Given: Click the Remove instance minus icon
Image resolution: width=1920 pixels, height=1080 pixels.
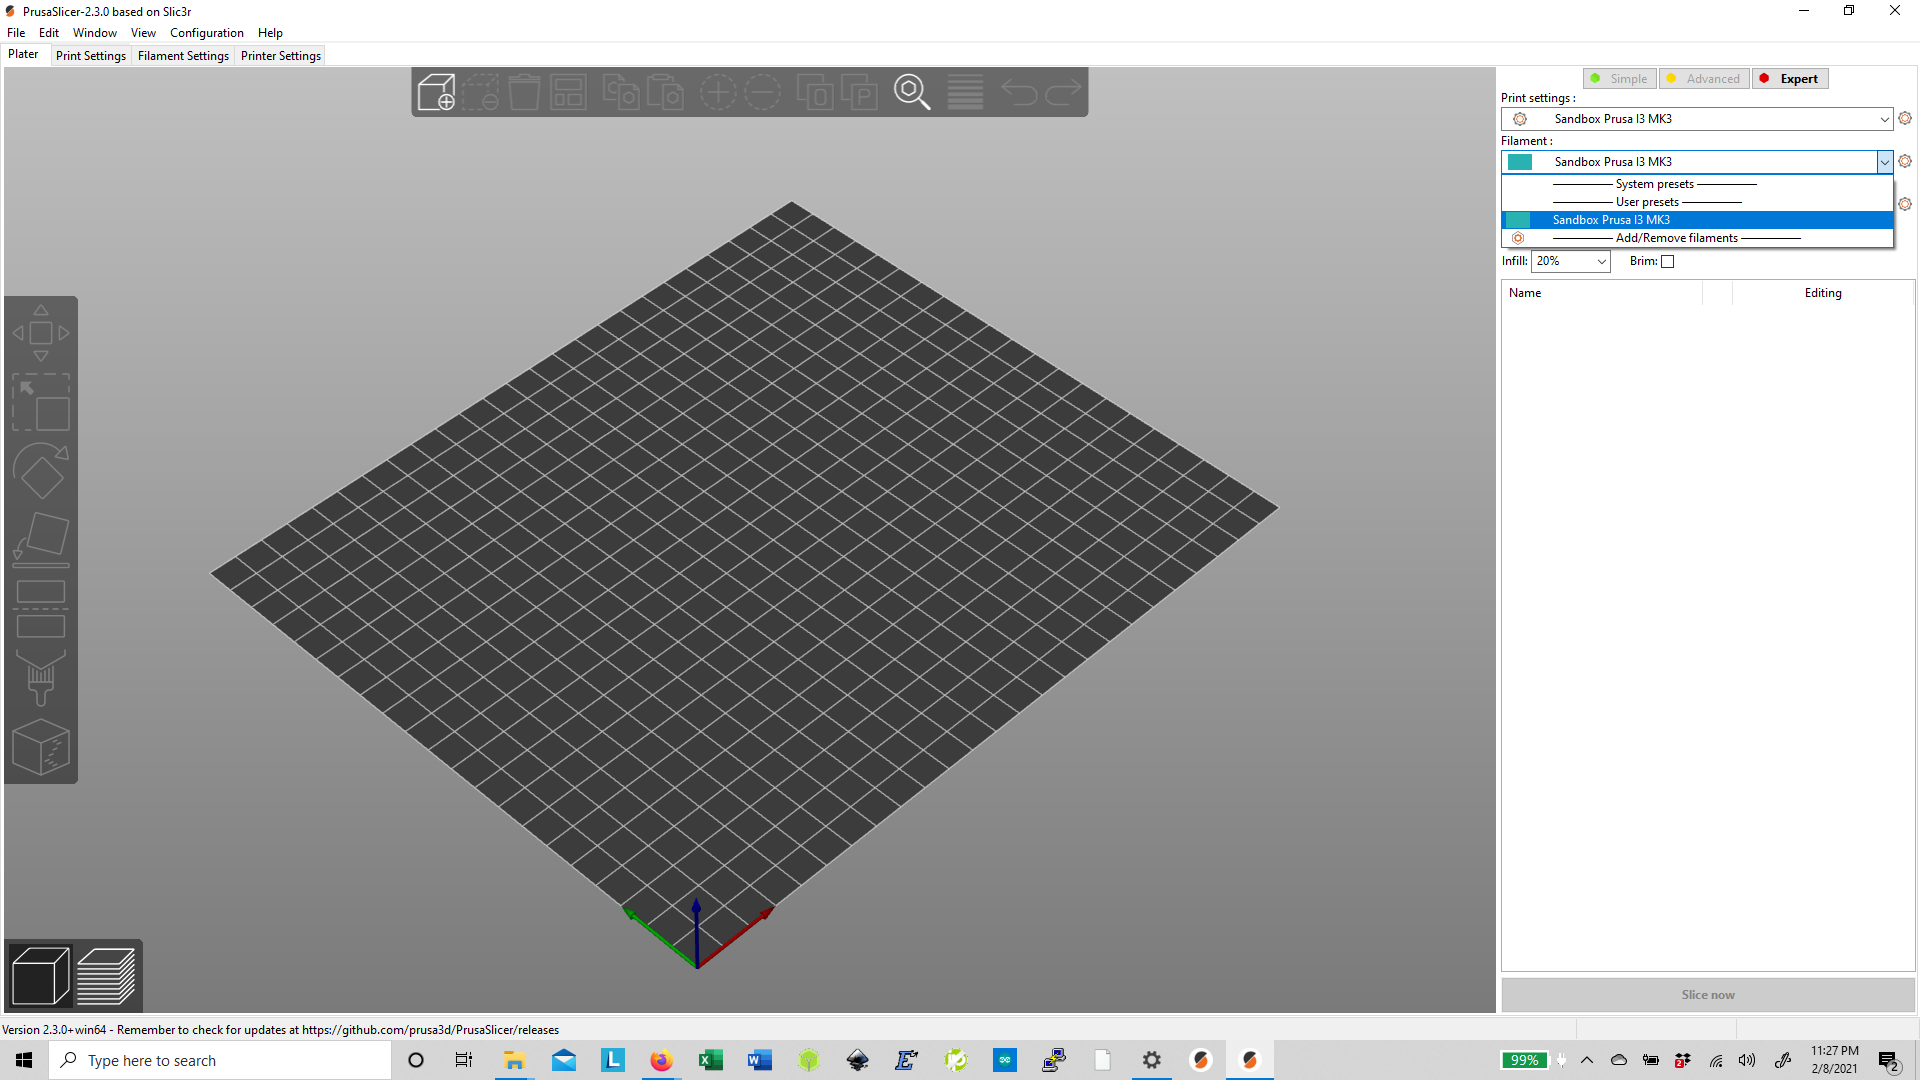Looking at the screenshot, I should pos(762,92).
